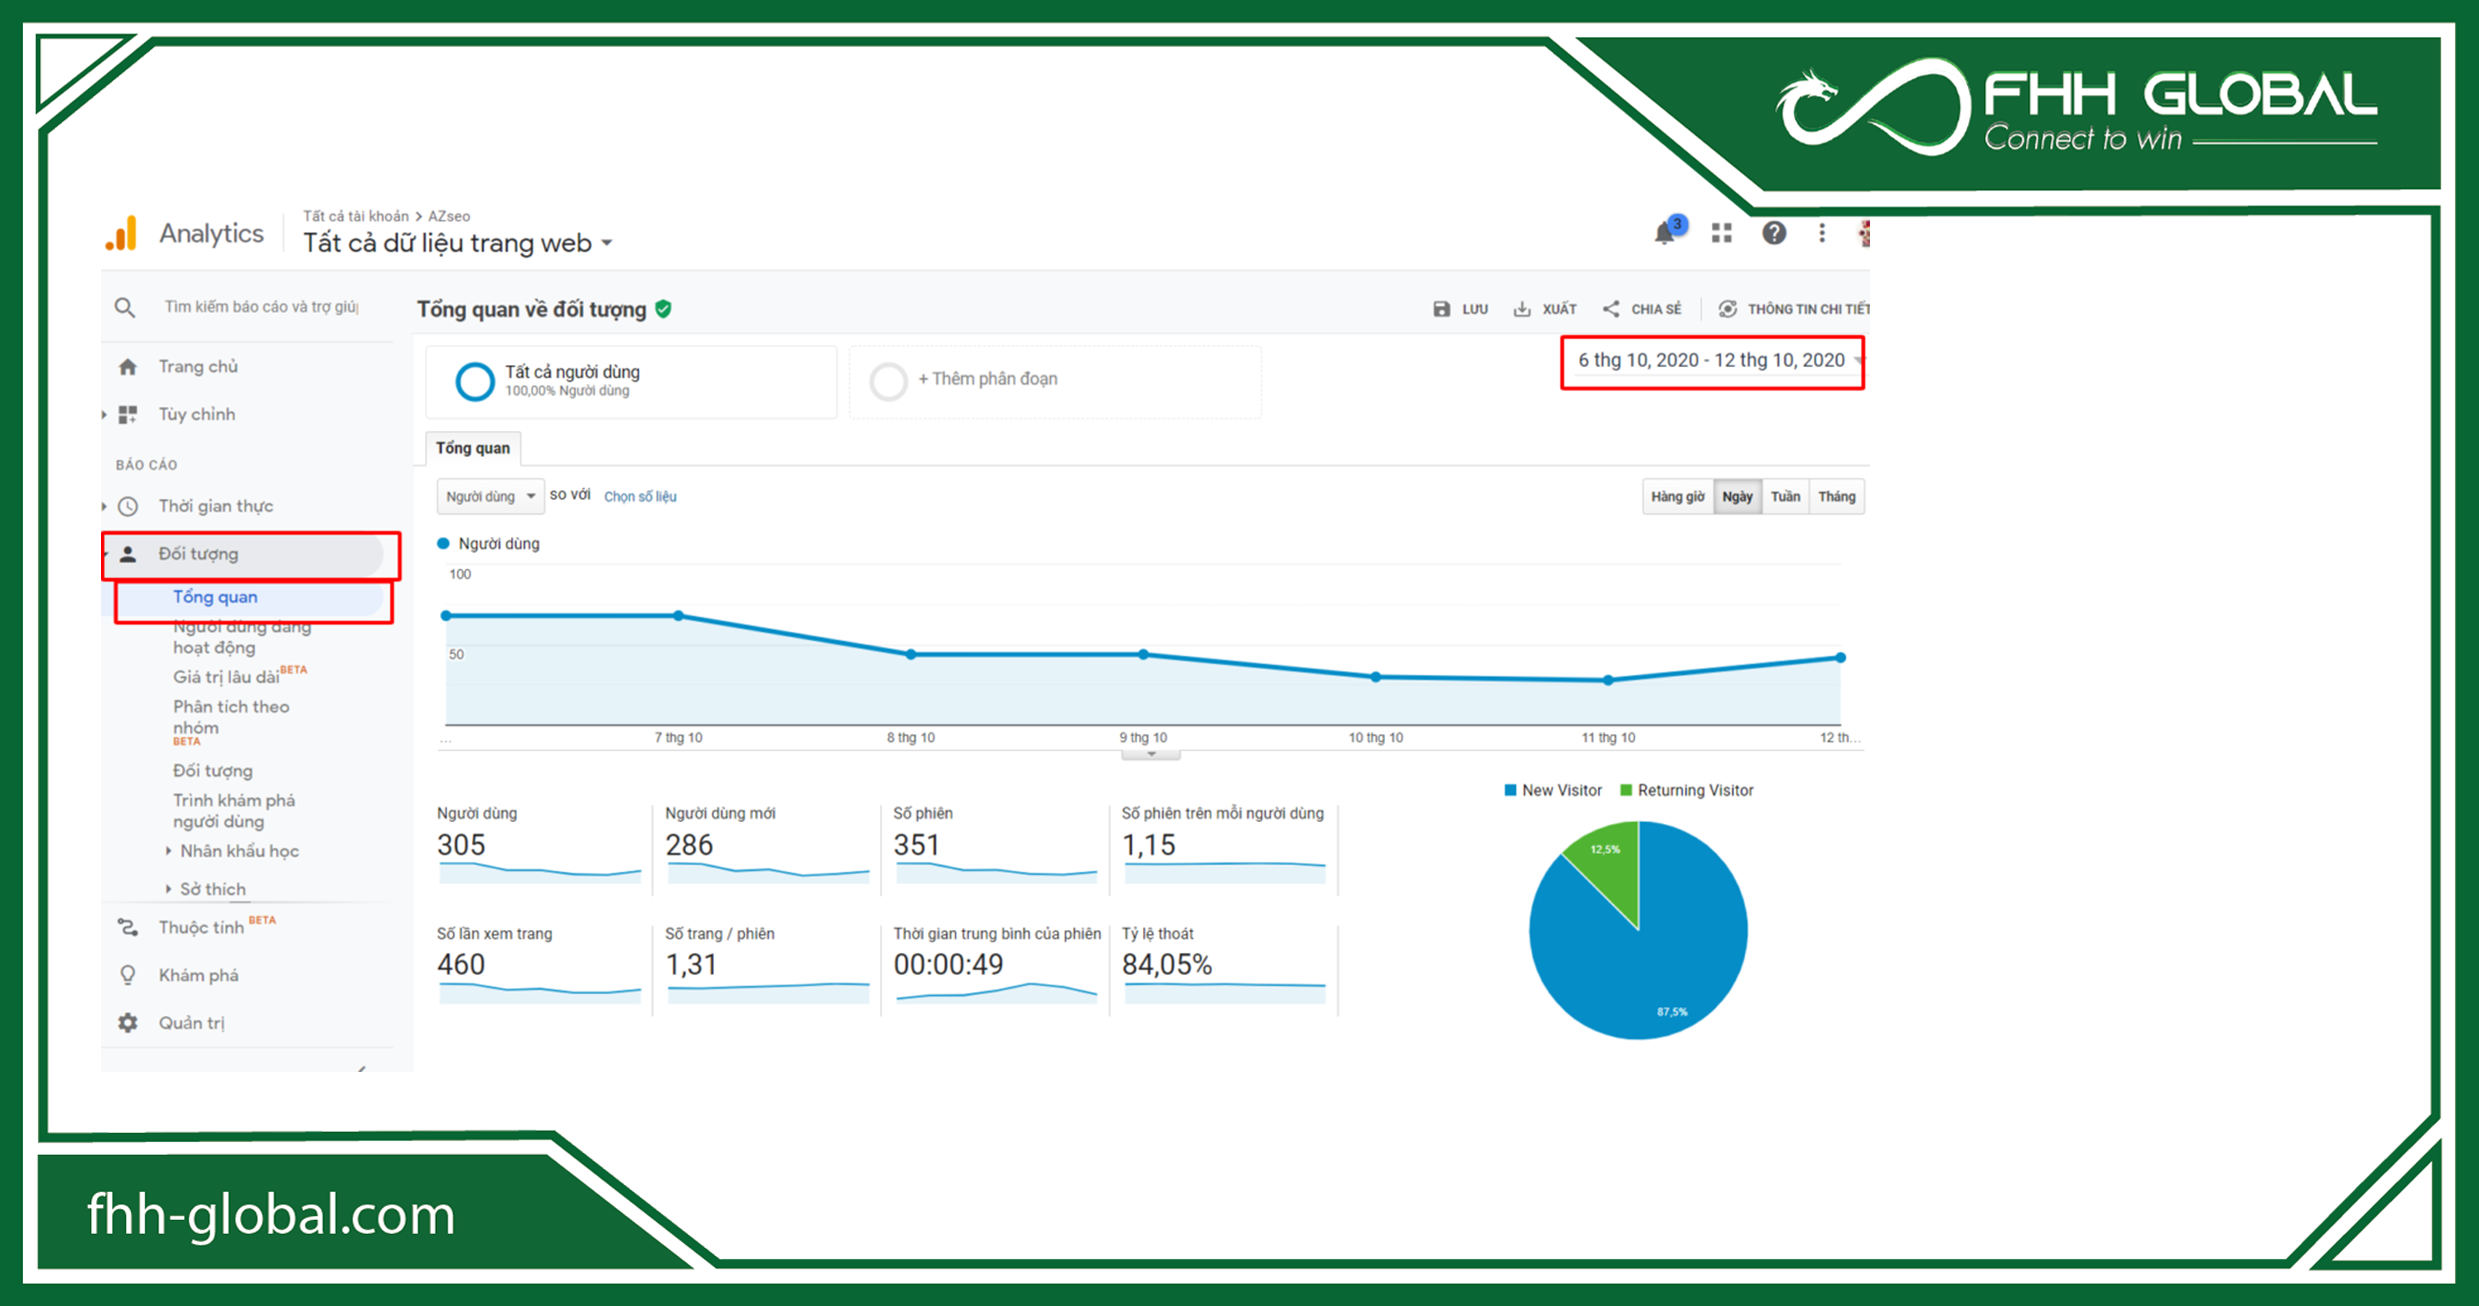Screen dimensions: 2479x1306
Task: Click the save (LƯU) icon
Action: 1440,309
